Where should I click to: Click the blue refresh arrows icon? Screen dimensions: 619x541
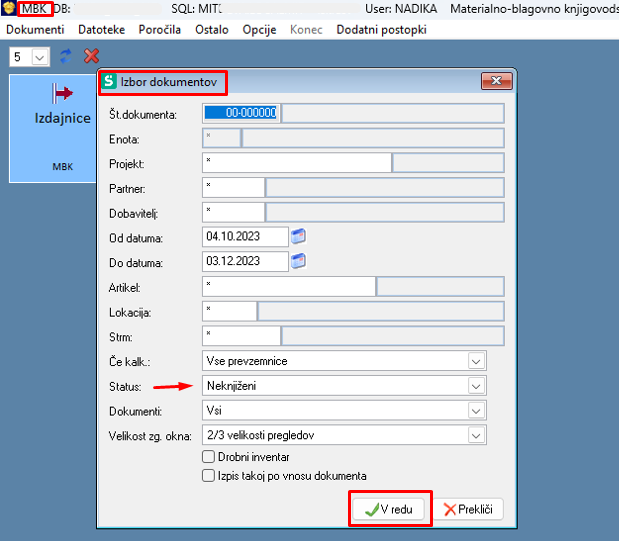click(66, 56)
